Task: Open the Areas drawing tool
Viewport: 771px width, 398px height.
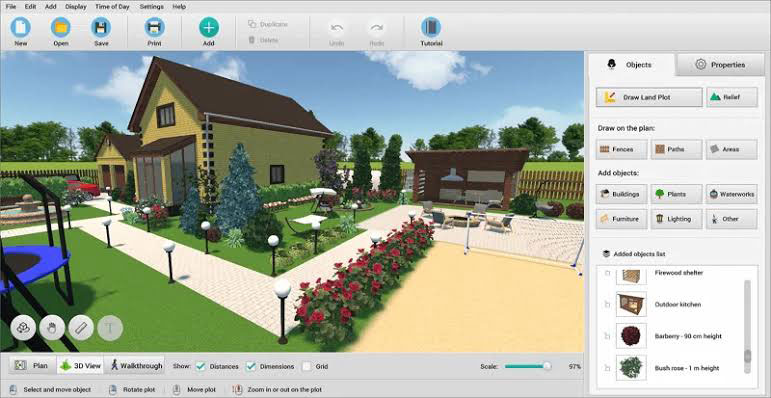Action: coord(732,149)
